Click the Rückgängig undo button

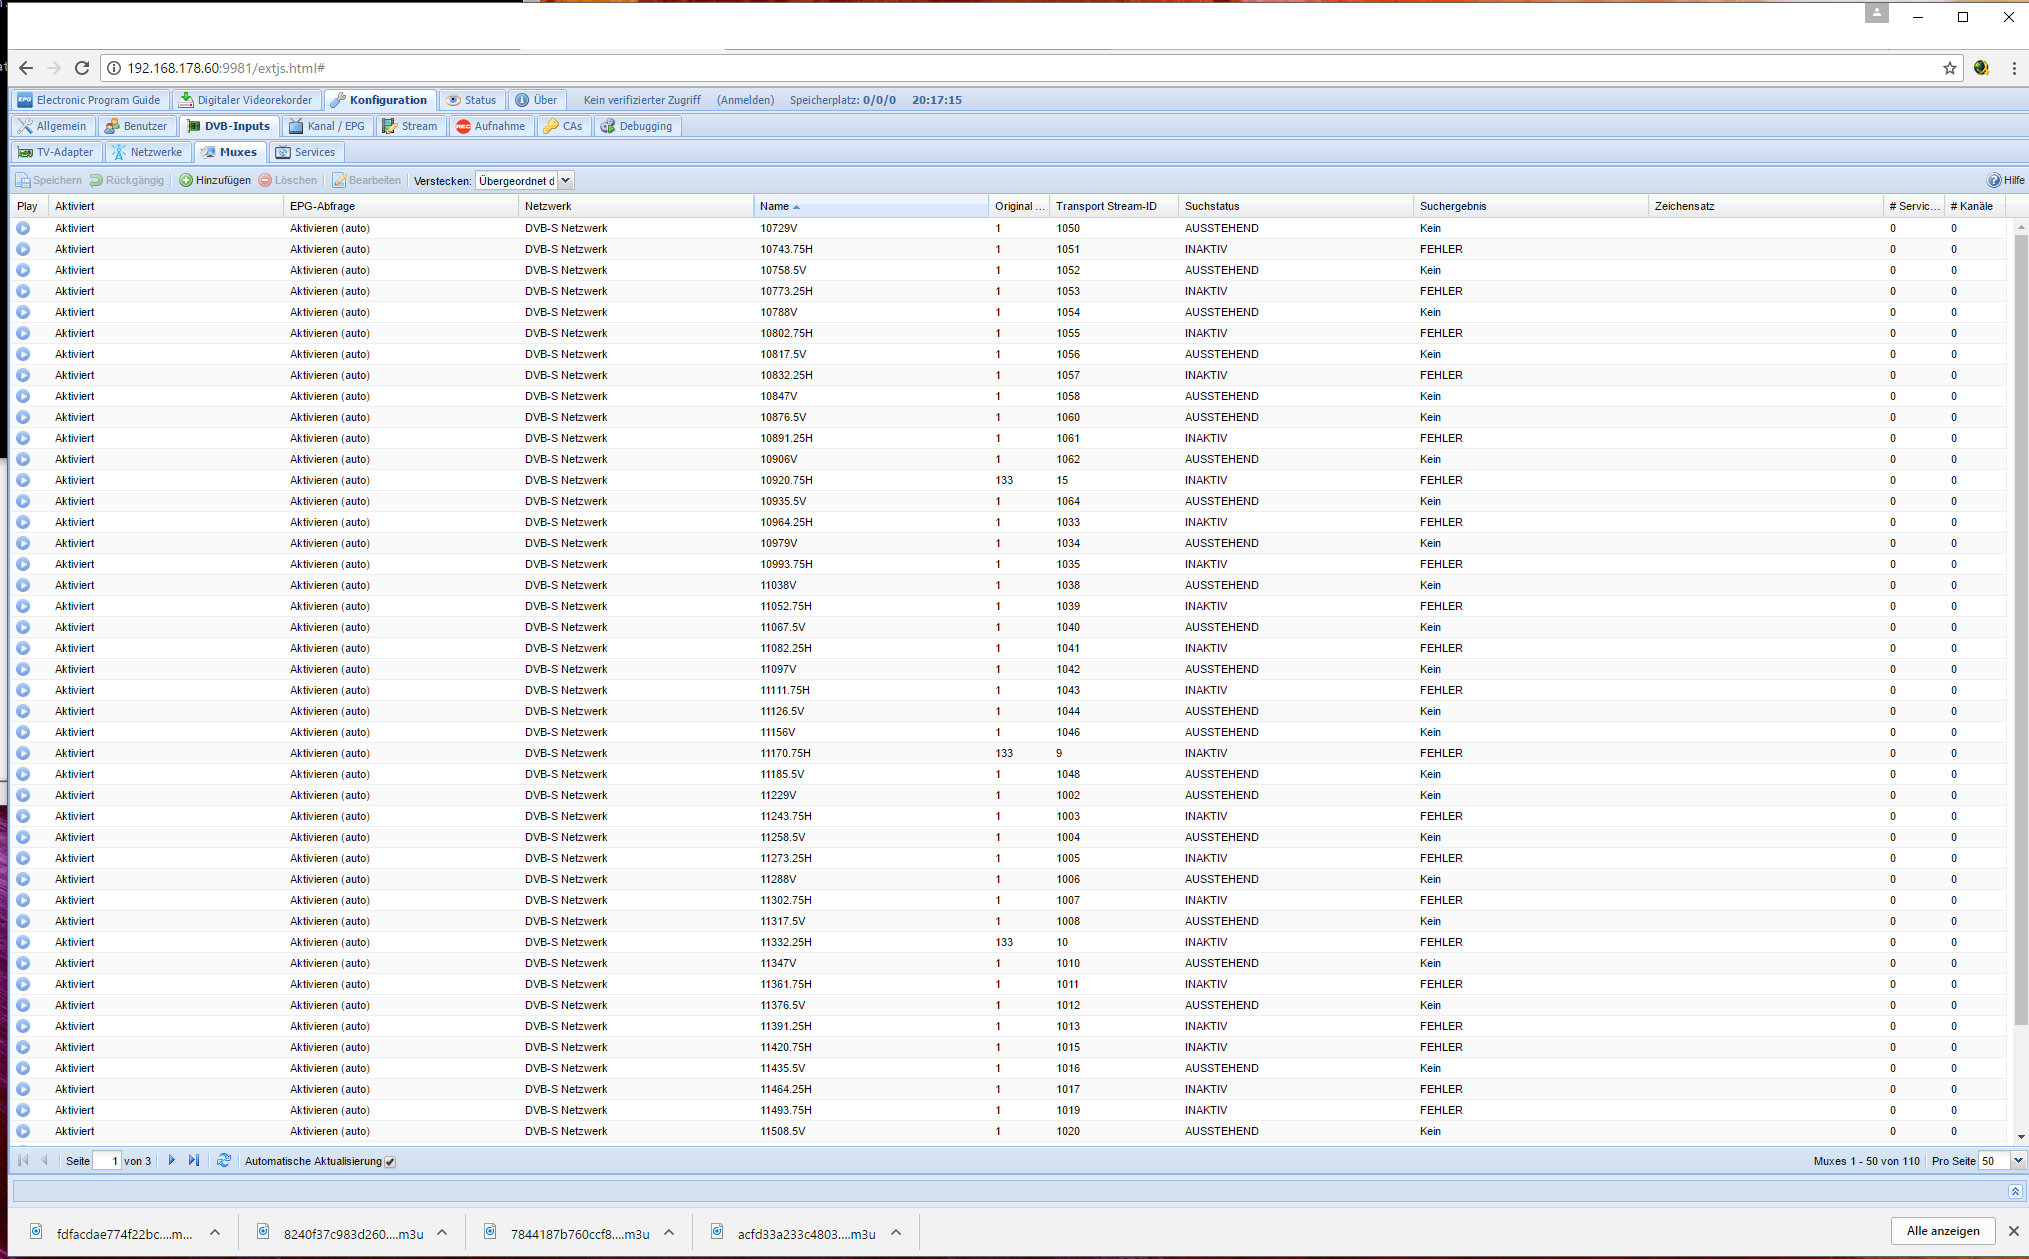coord(127,180)
